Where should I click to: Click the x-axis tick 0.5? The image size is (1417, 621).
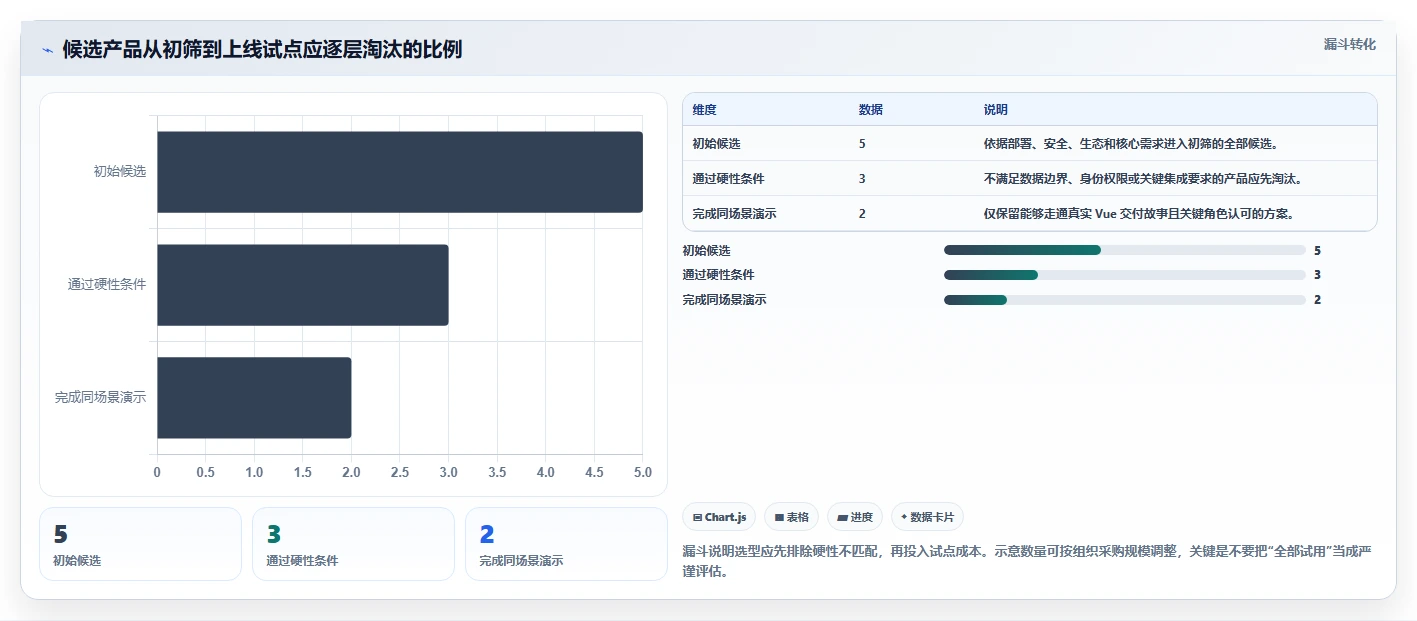(x=206, y=472)
